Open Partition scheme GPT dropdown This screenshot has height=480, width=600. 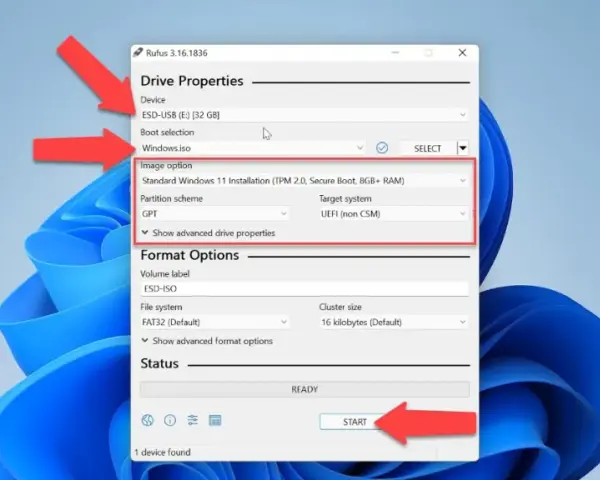215,214
